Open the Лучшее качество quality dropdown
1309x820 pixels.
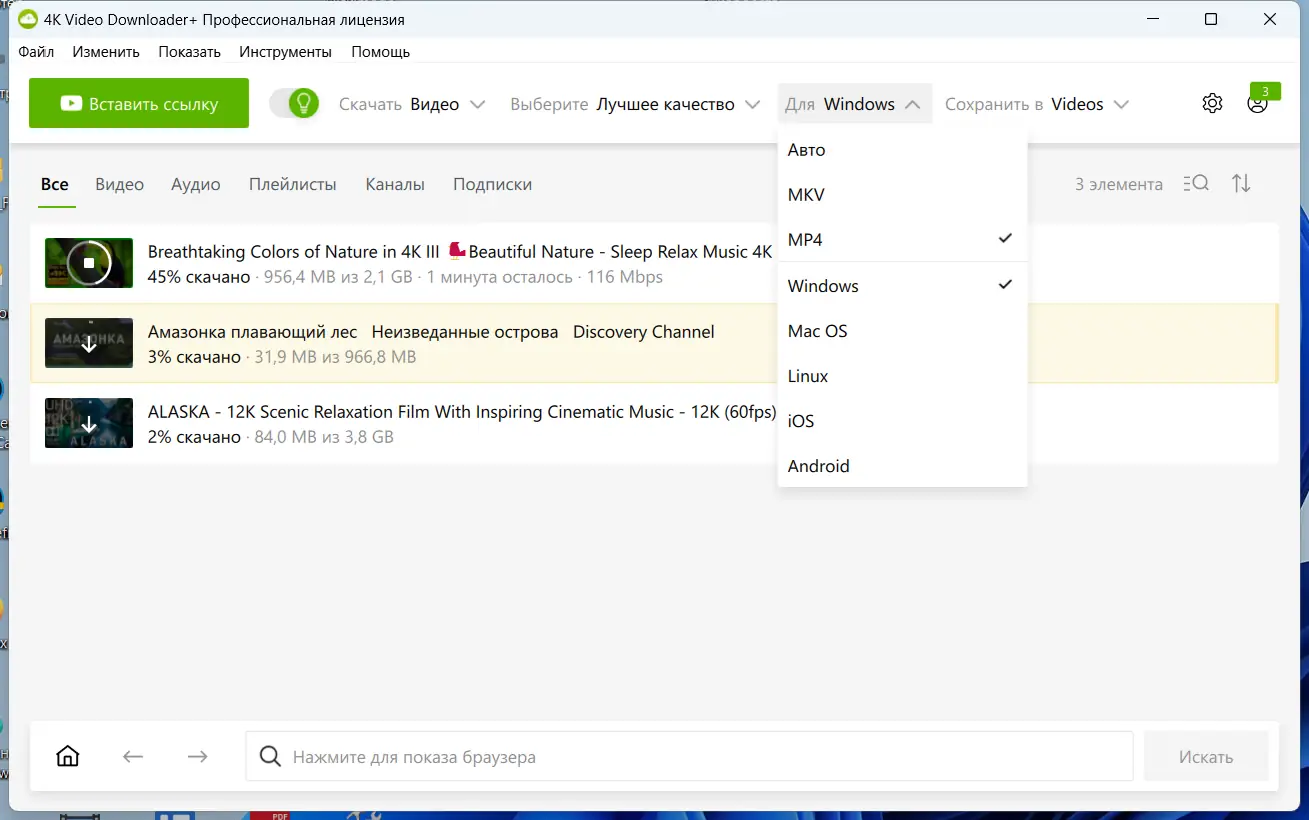tap(636, 104)
